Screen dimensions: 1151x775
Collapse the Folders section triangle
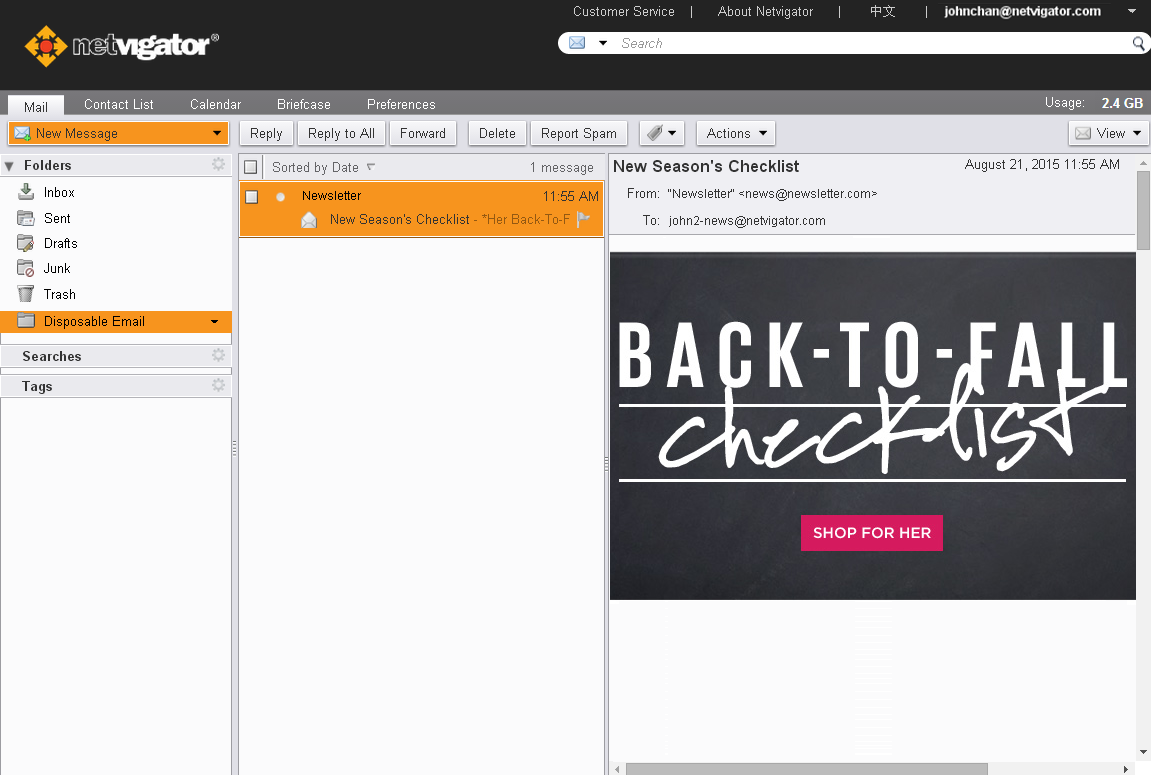point(9,166)
